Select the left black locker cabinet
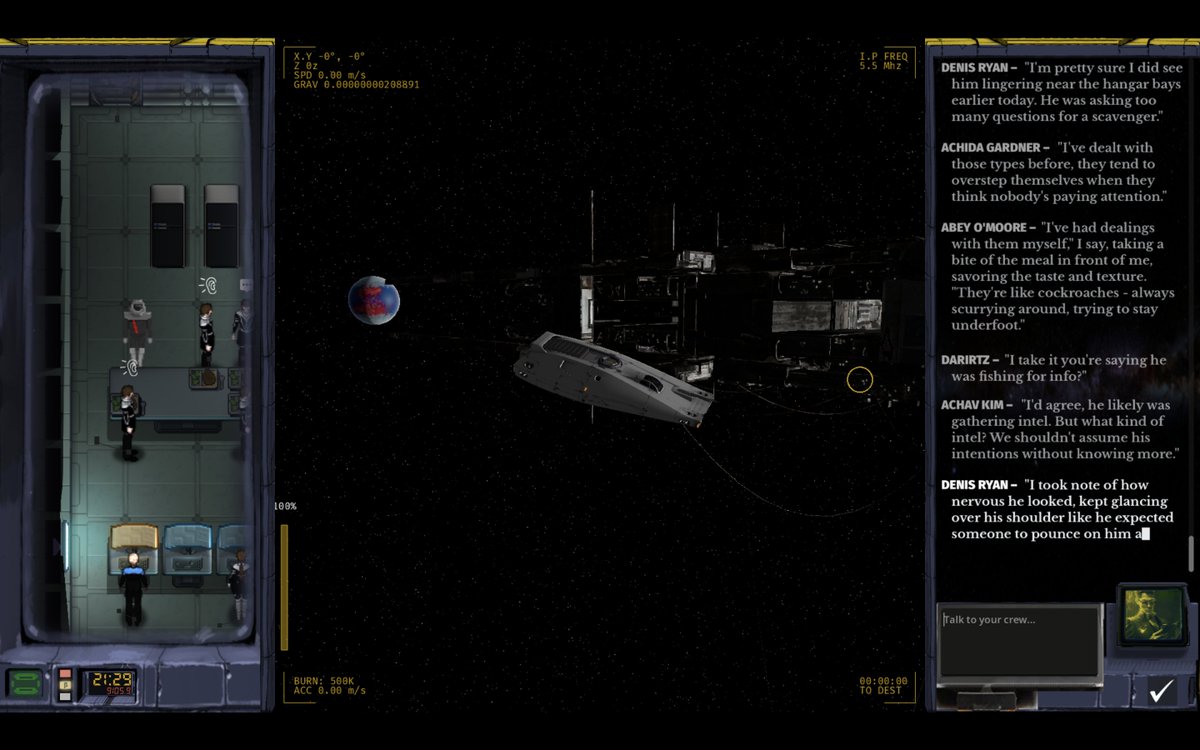Screen dimensions: 1200x750 click(x=167, y=225)
